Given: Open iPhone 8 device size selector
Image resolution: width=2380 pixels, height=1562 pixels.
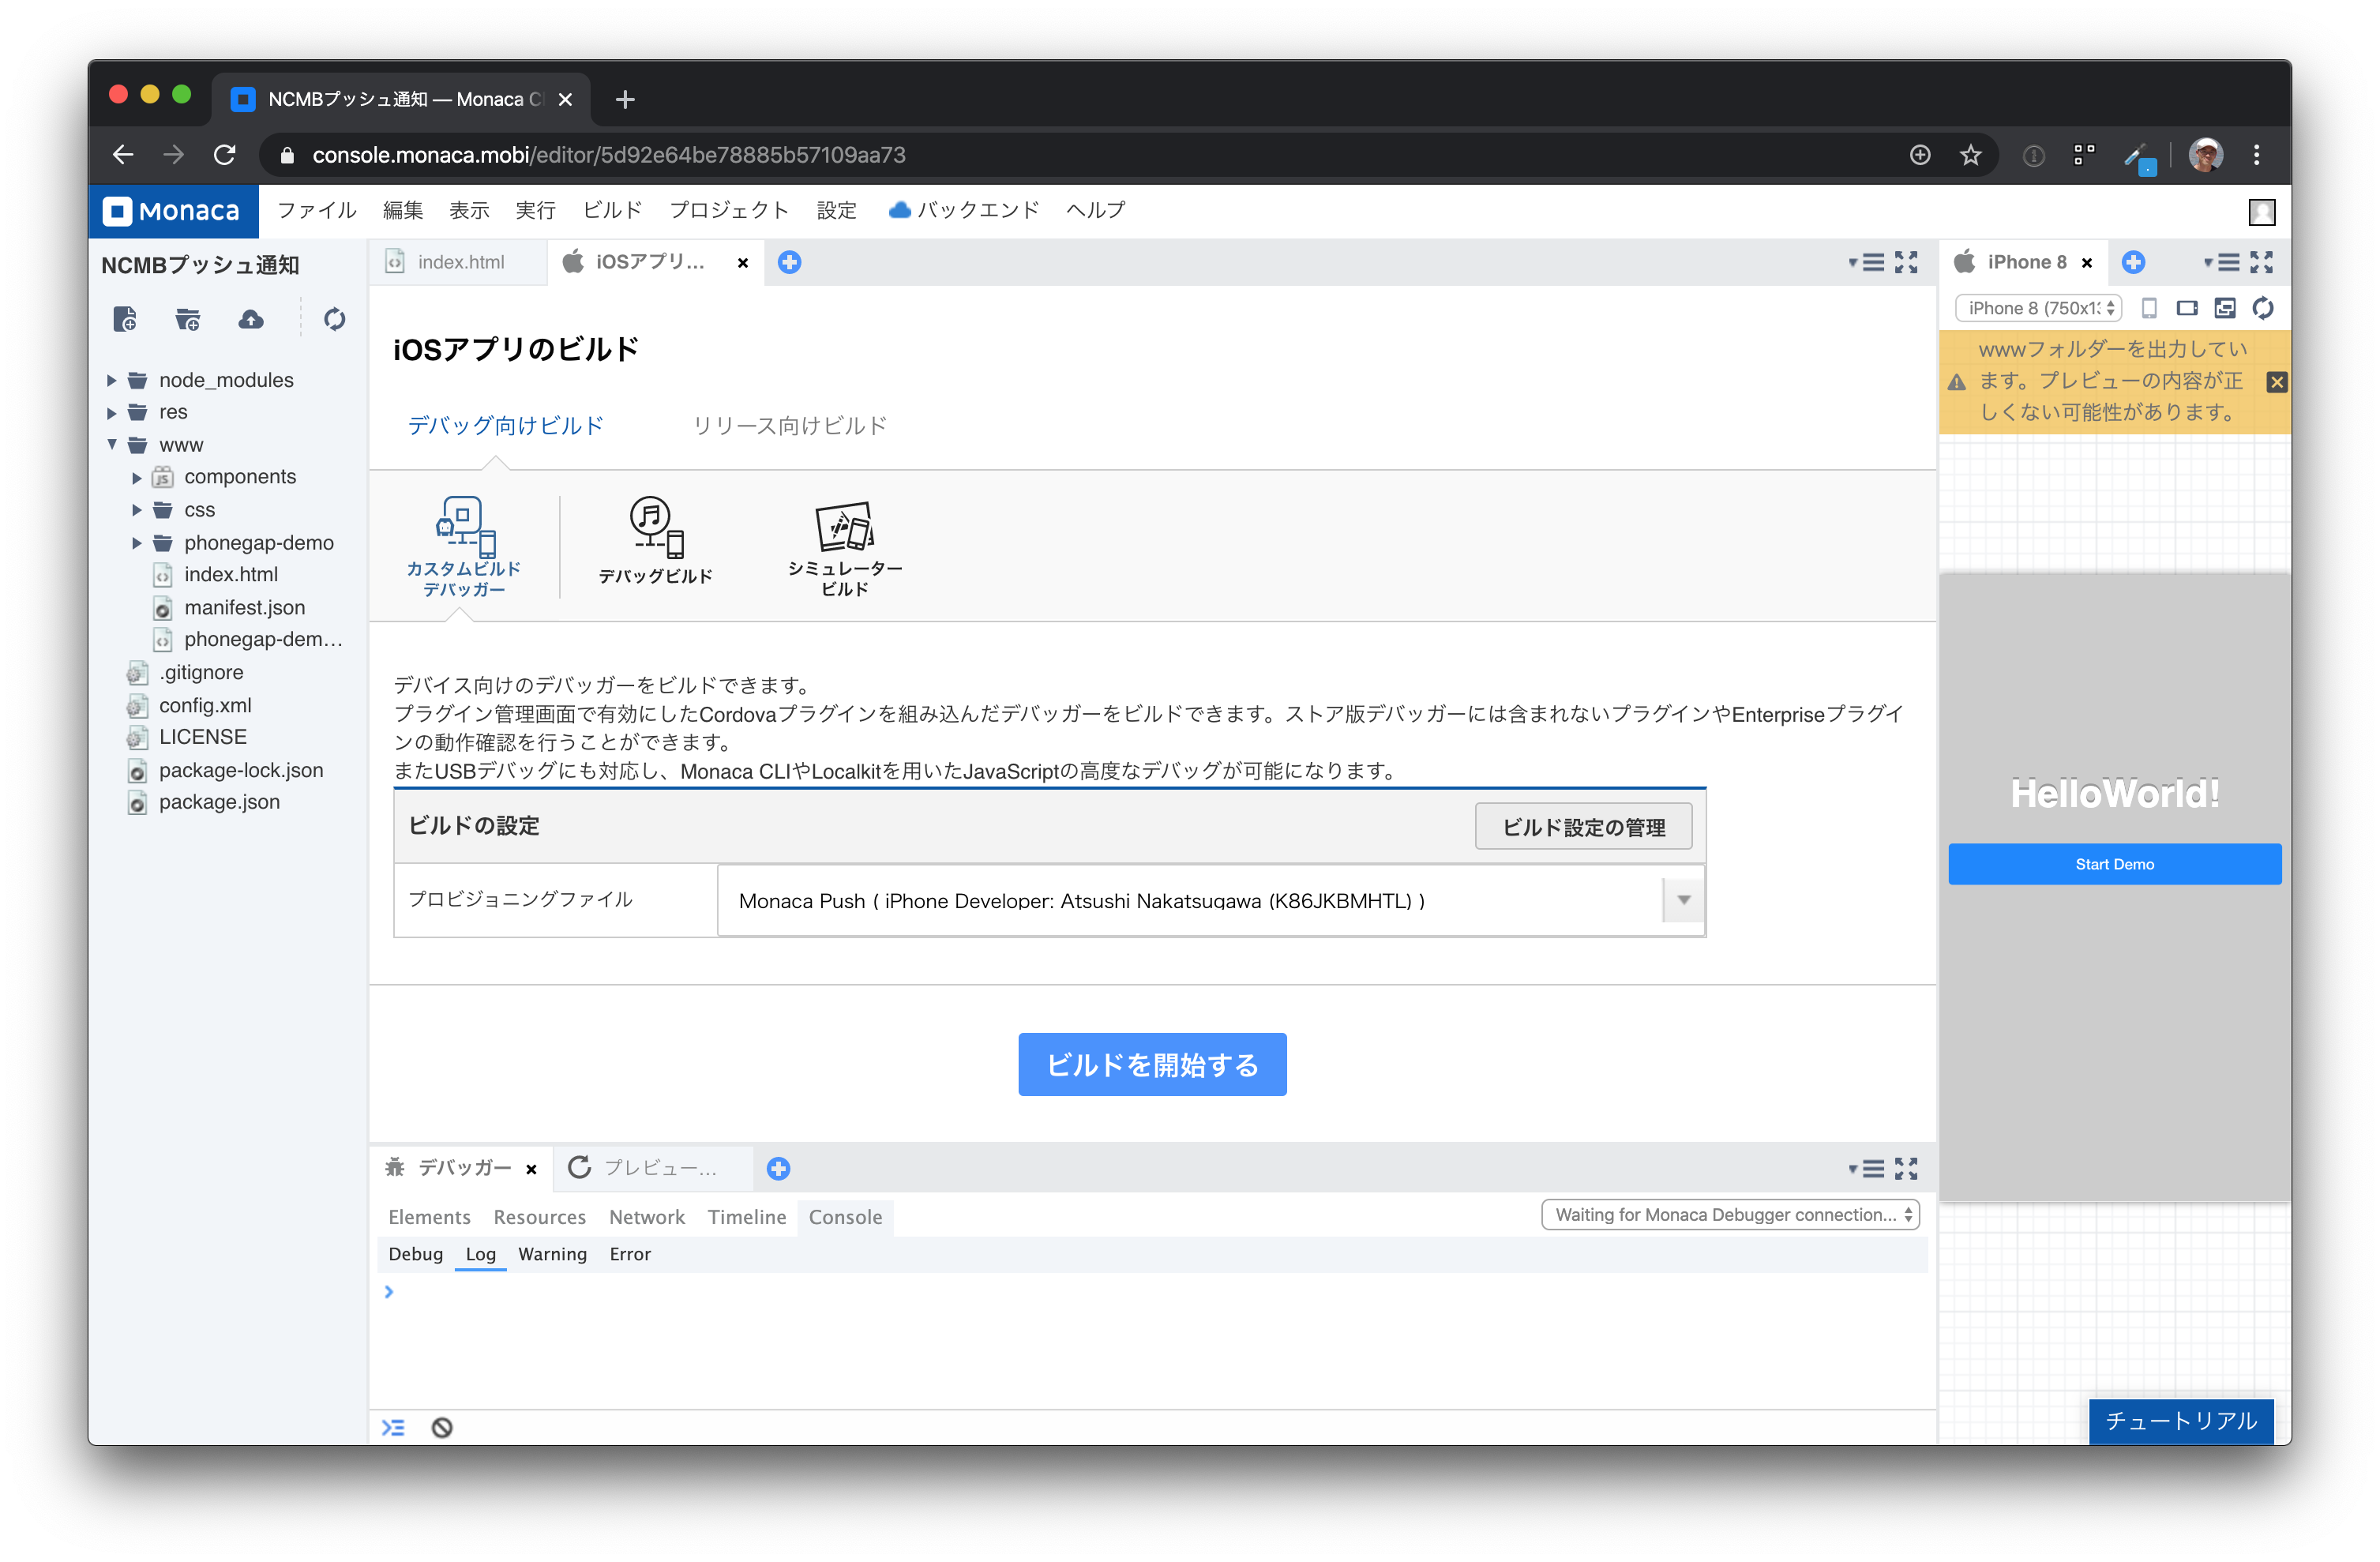Looking at the screenshot, I should click(2037, 308).
